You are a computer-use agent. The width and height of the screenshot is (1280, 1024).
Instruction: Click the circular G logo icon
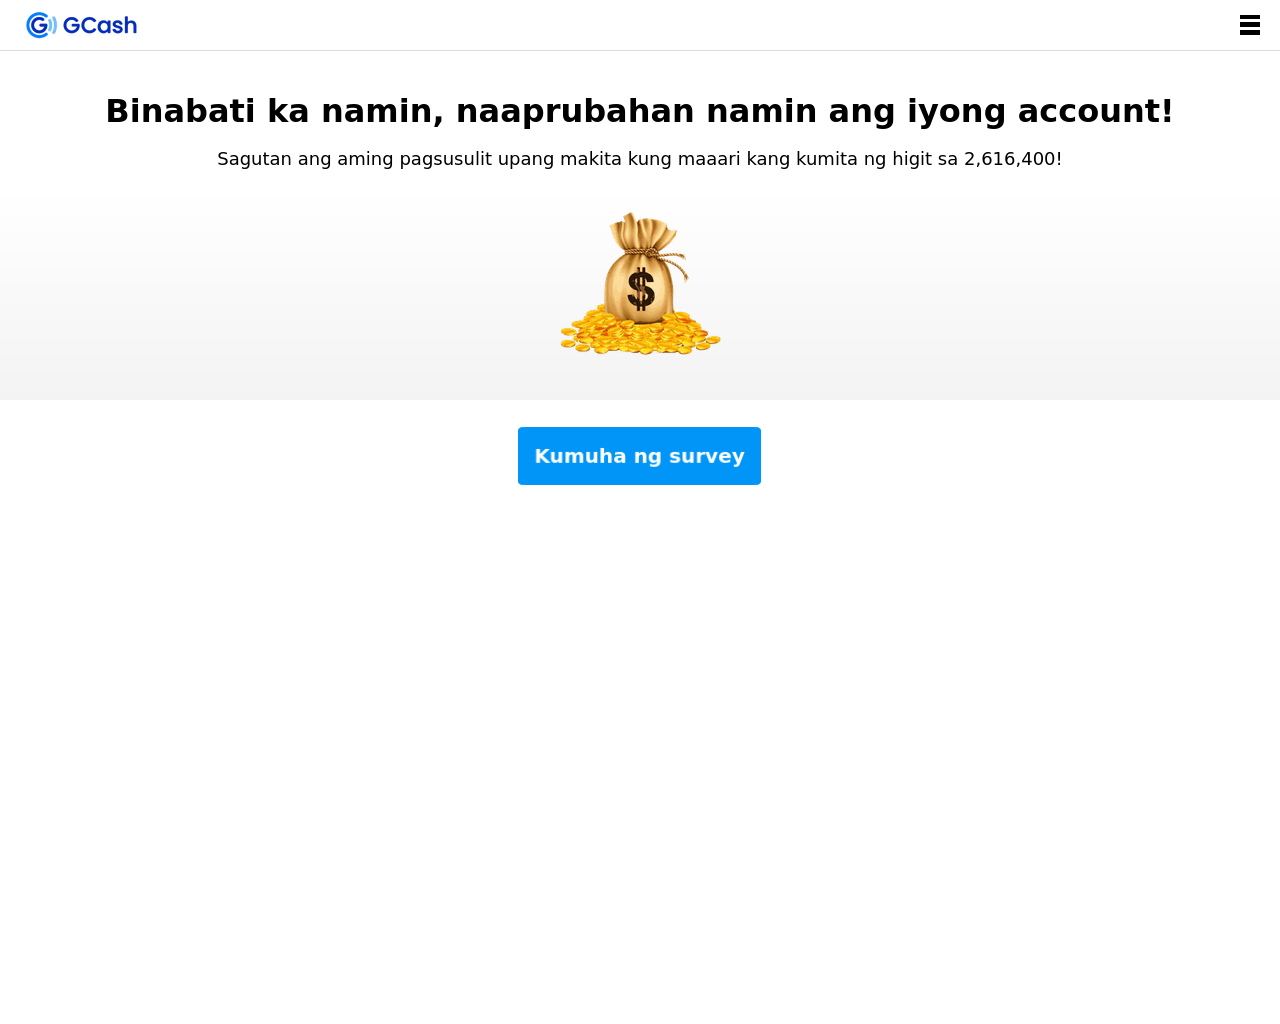[x=39, y=25]
